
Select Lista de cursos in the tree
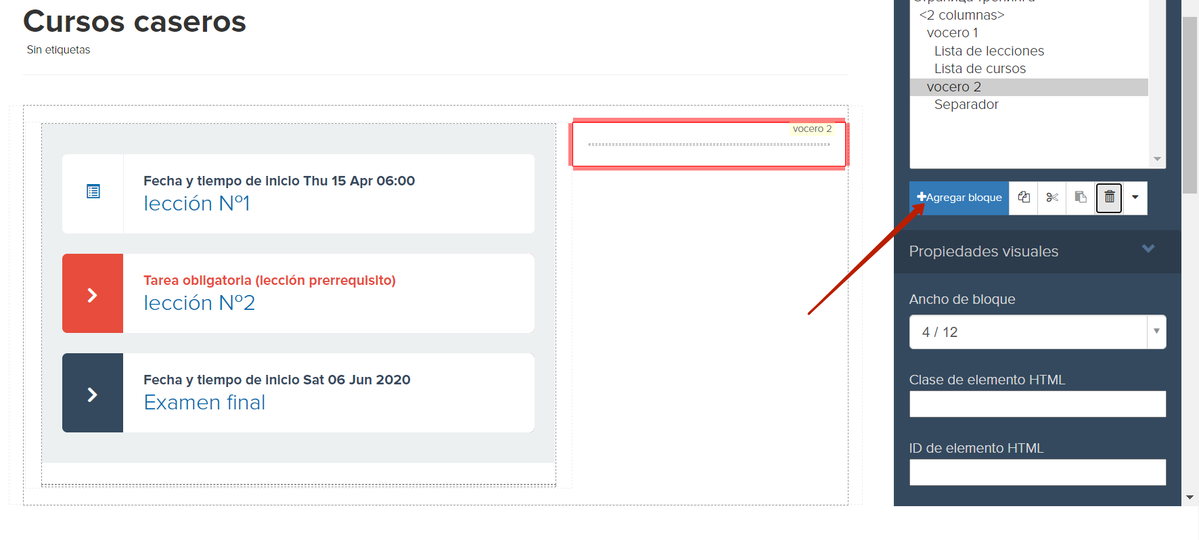pyautogui.click(x=980, y=68)
